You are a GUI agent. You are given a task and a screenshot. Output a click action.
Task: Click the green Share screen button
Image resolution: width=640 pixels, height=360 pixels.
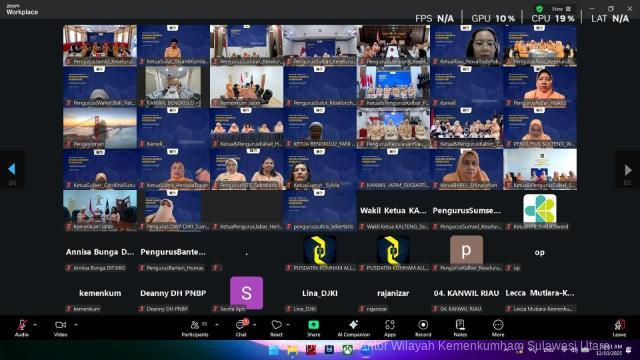click(313, 328)
